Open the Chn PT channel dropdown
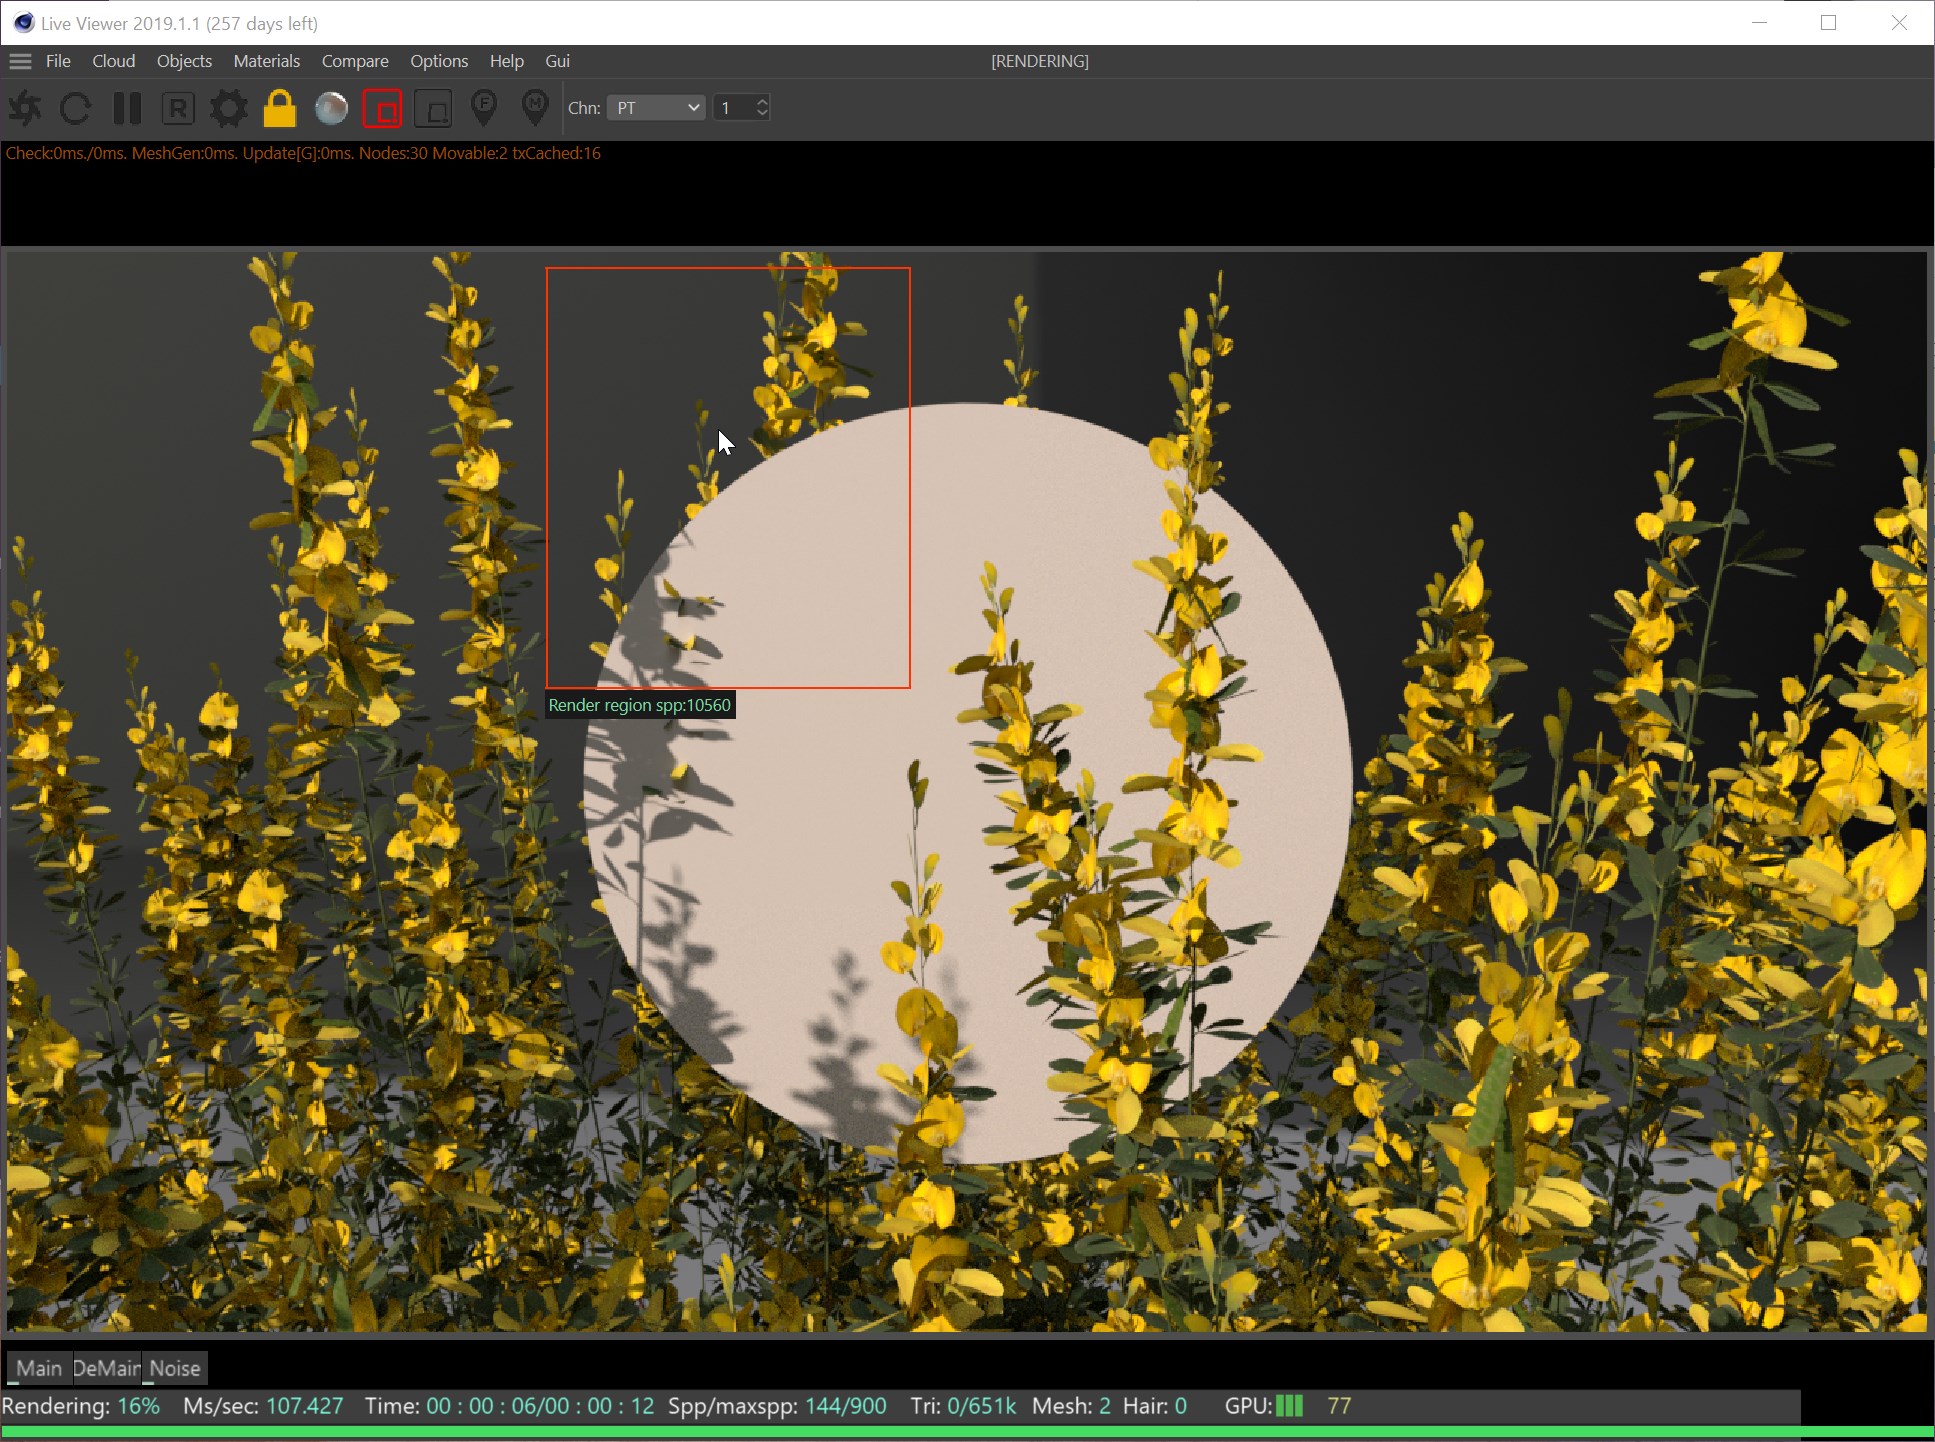1935x1442 pixels. [x=656, y=108]
